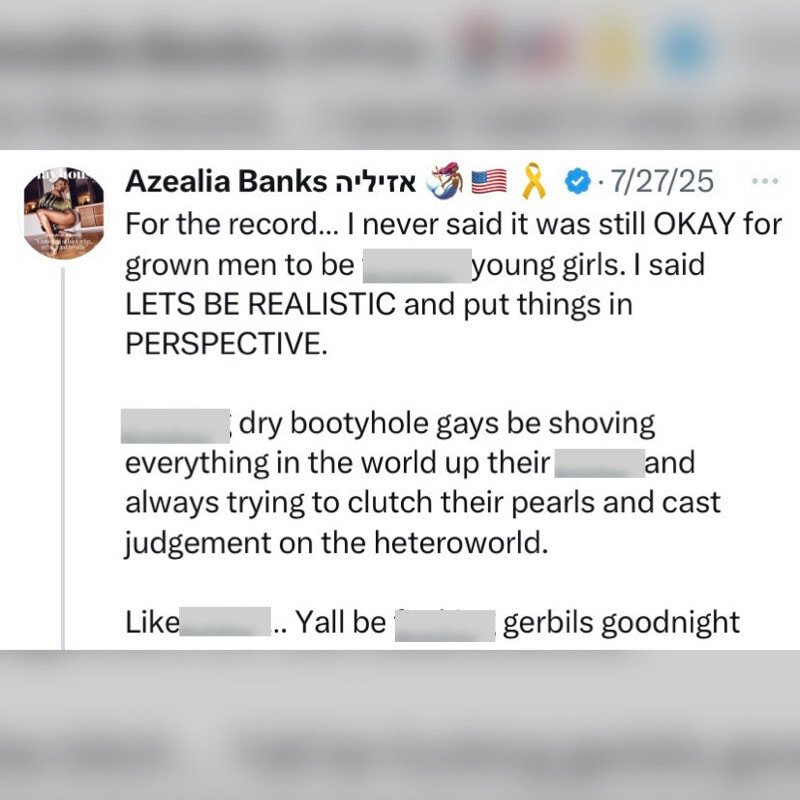800x800 pixels.
Task: Click the "gerbils goodnight" text
Action: tap(621, 623)
